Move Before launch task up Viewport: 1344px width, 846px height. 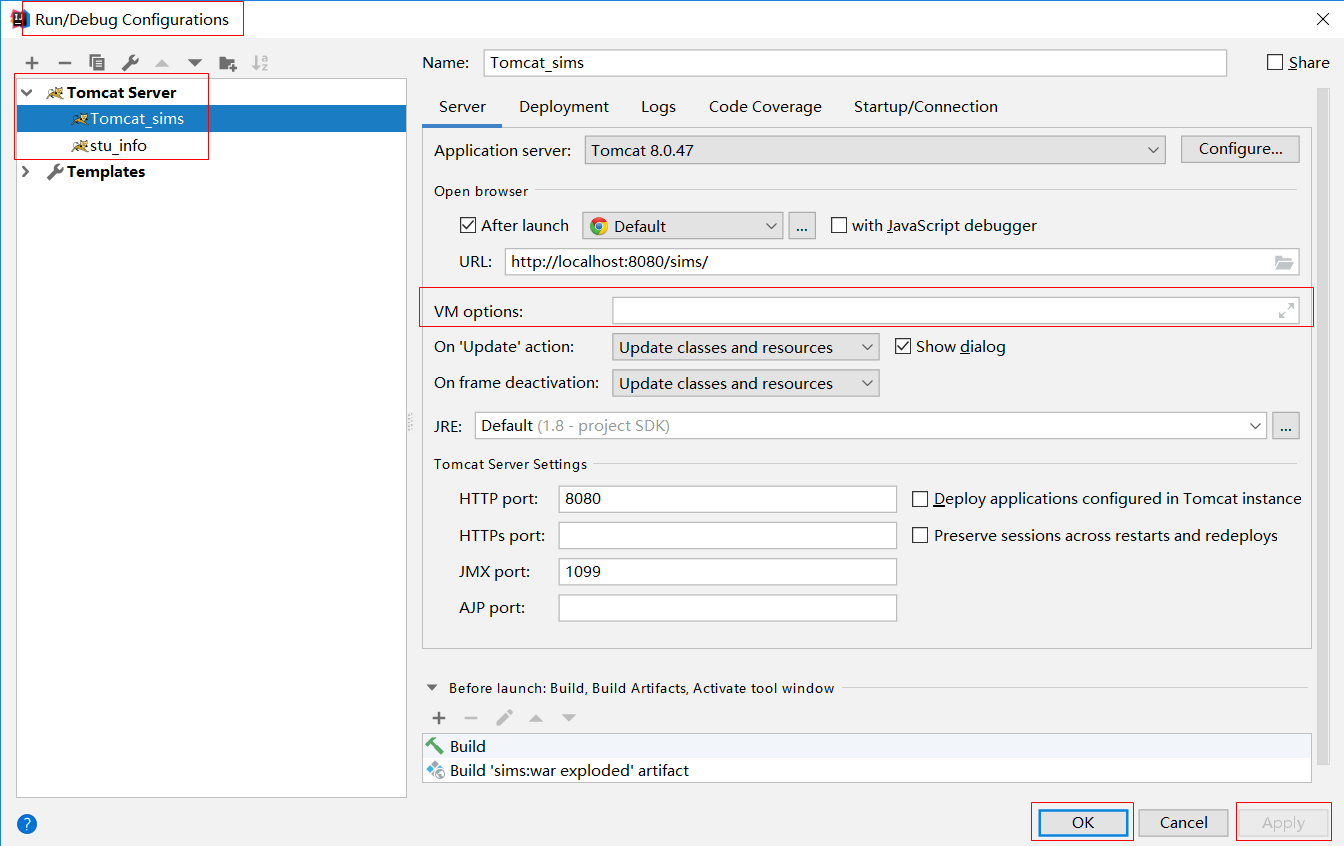(x=536, y=718)
